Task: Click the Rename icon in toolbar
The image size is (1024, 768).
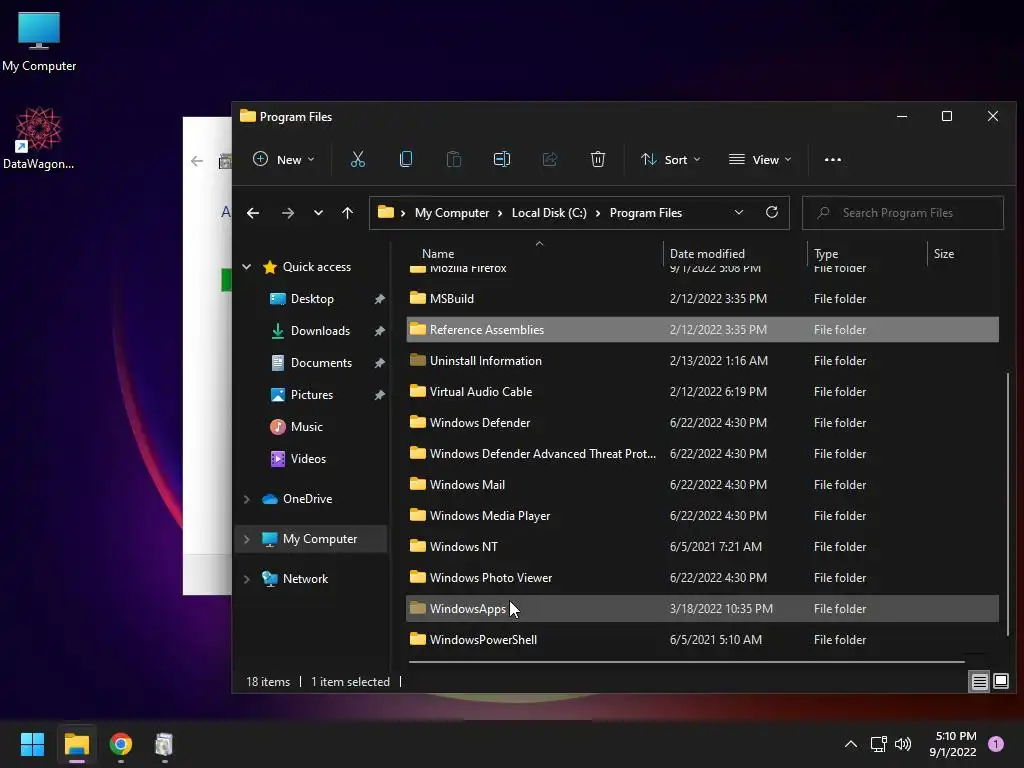Action: [x=502, y=159]
